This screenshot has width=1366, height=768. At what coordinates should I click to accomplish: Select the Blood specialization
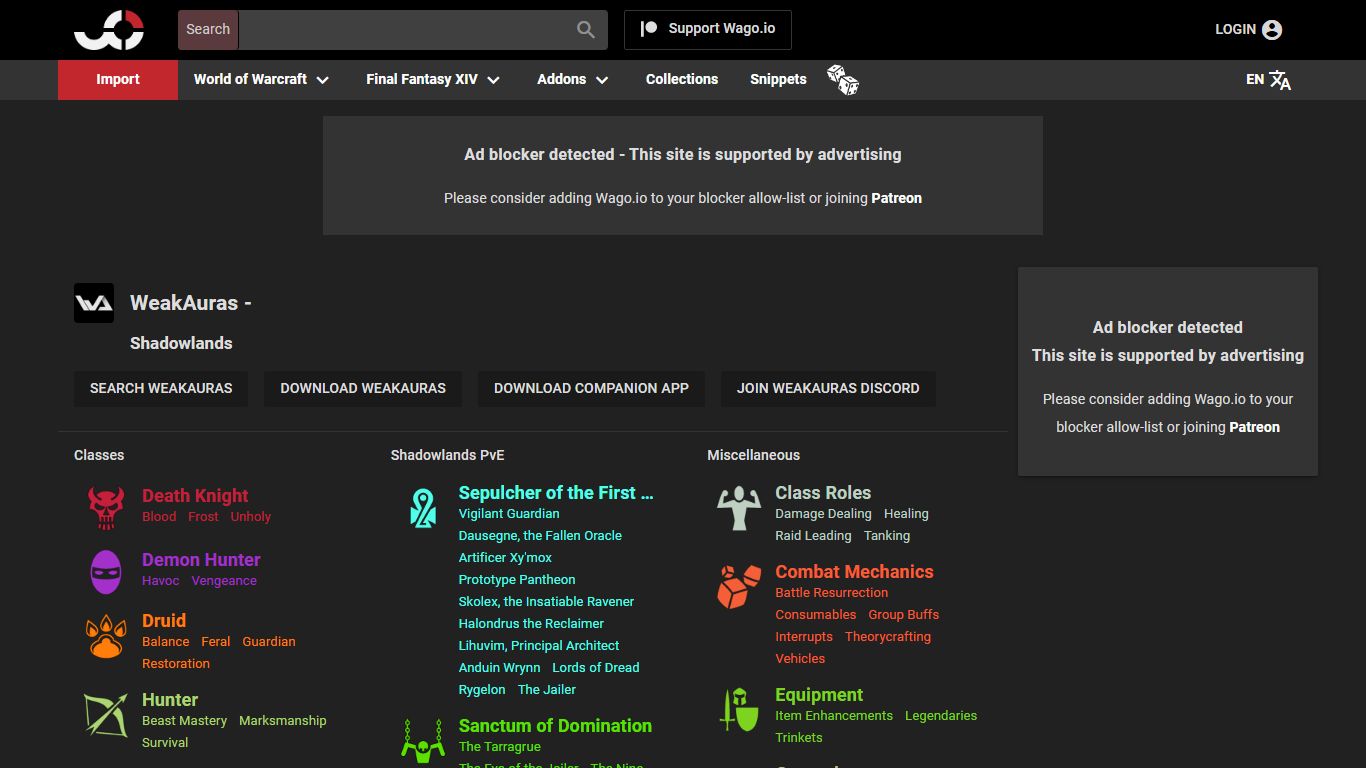click(159, 517)
